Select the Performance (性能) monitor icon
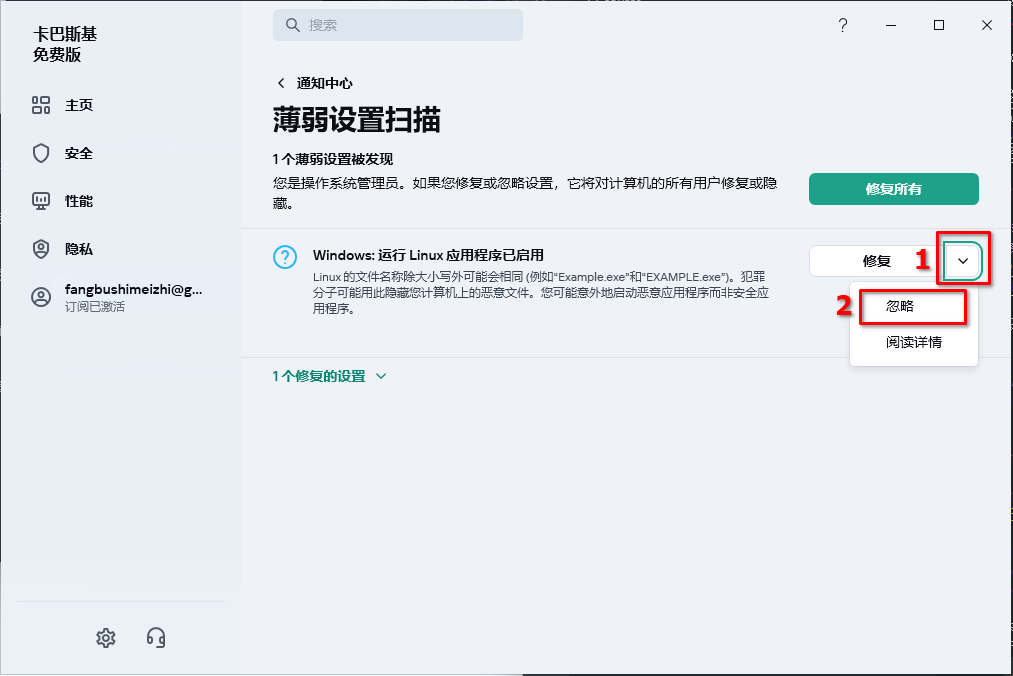Screen dimensions: 1013x676 pyautogui.click(x=41, y=201)
